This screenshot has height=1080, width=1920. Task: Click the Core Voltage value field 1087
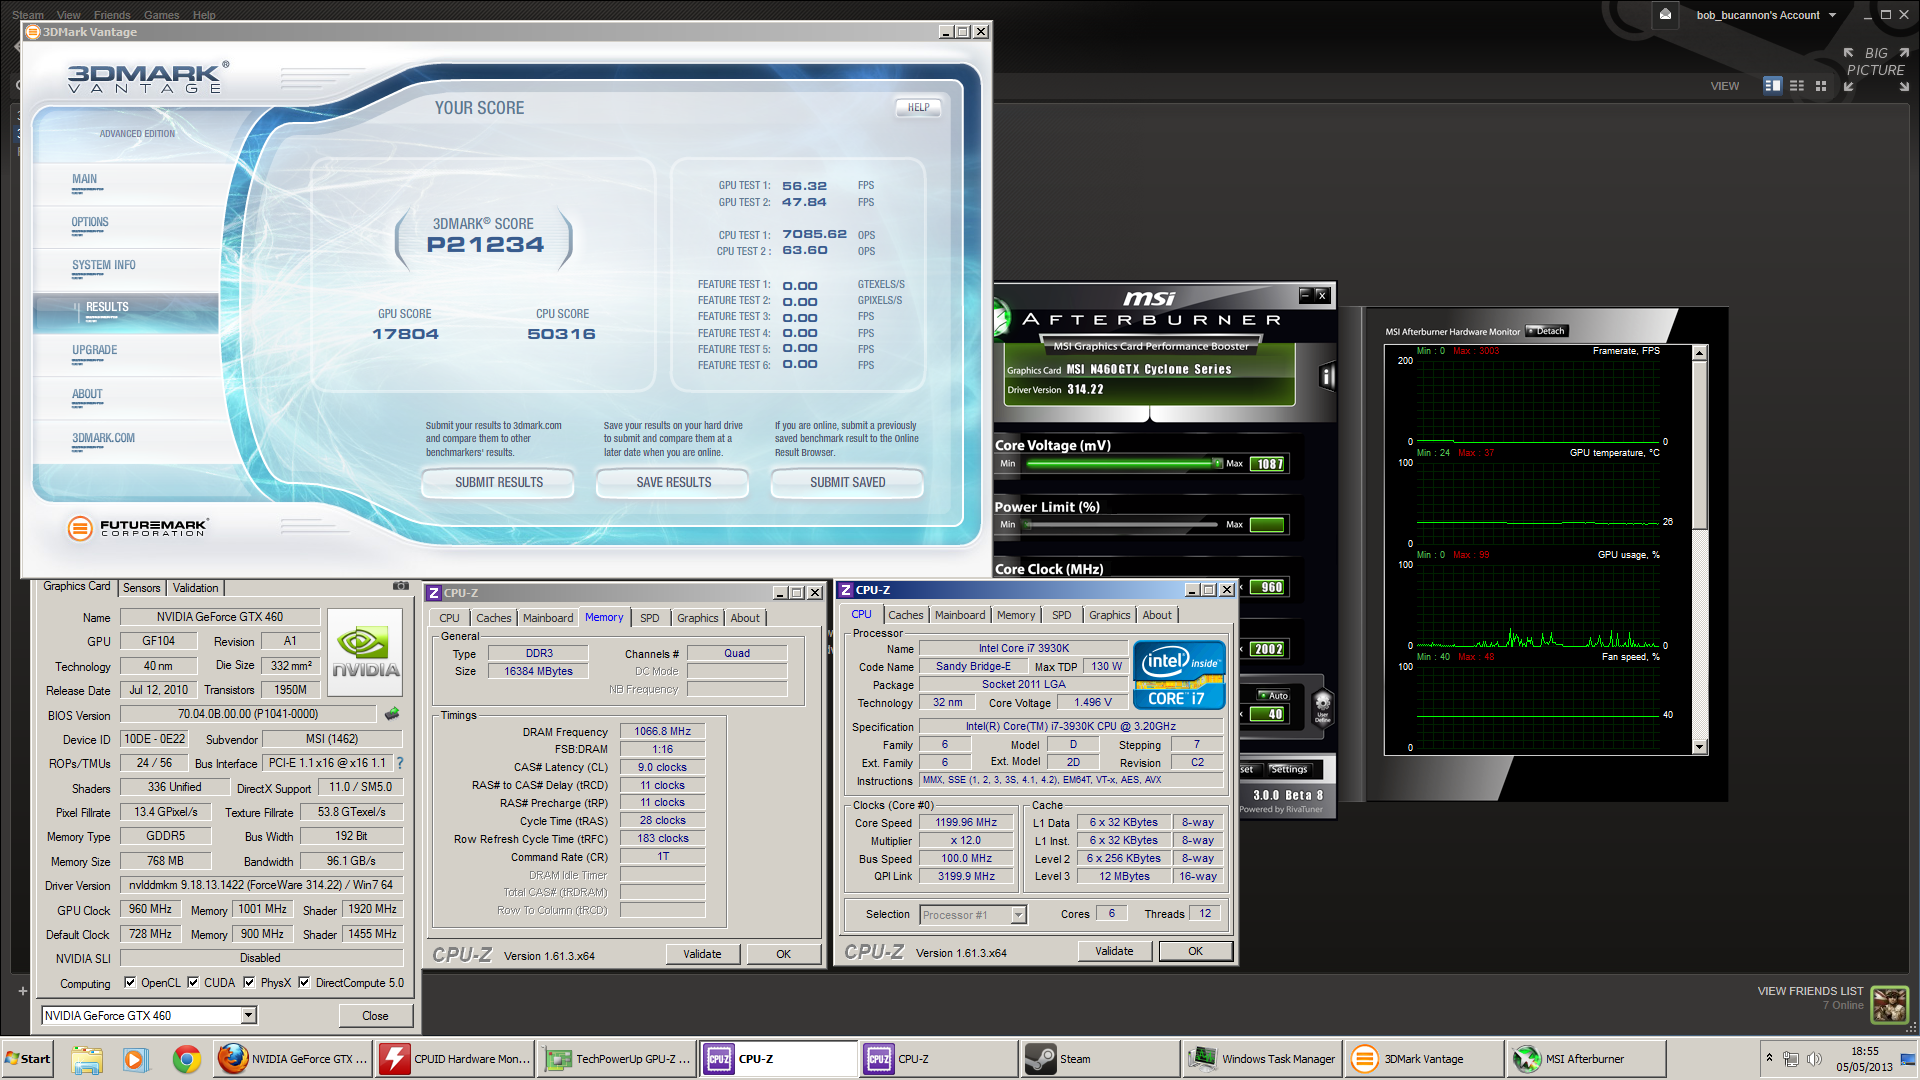[x=1269, y=464]
